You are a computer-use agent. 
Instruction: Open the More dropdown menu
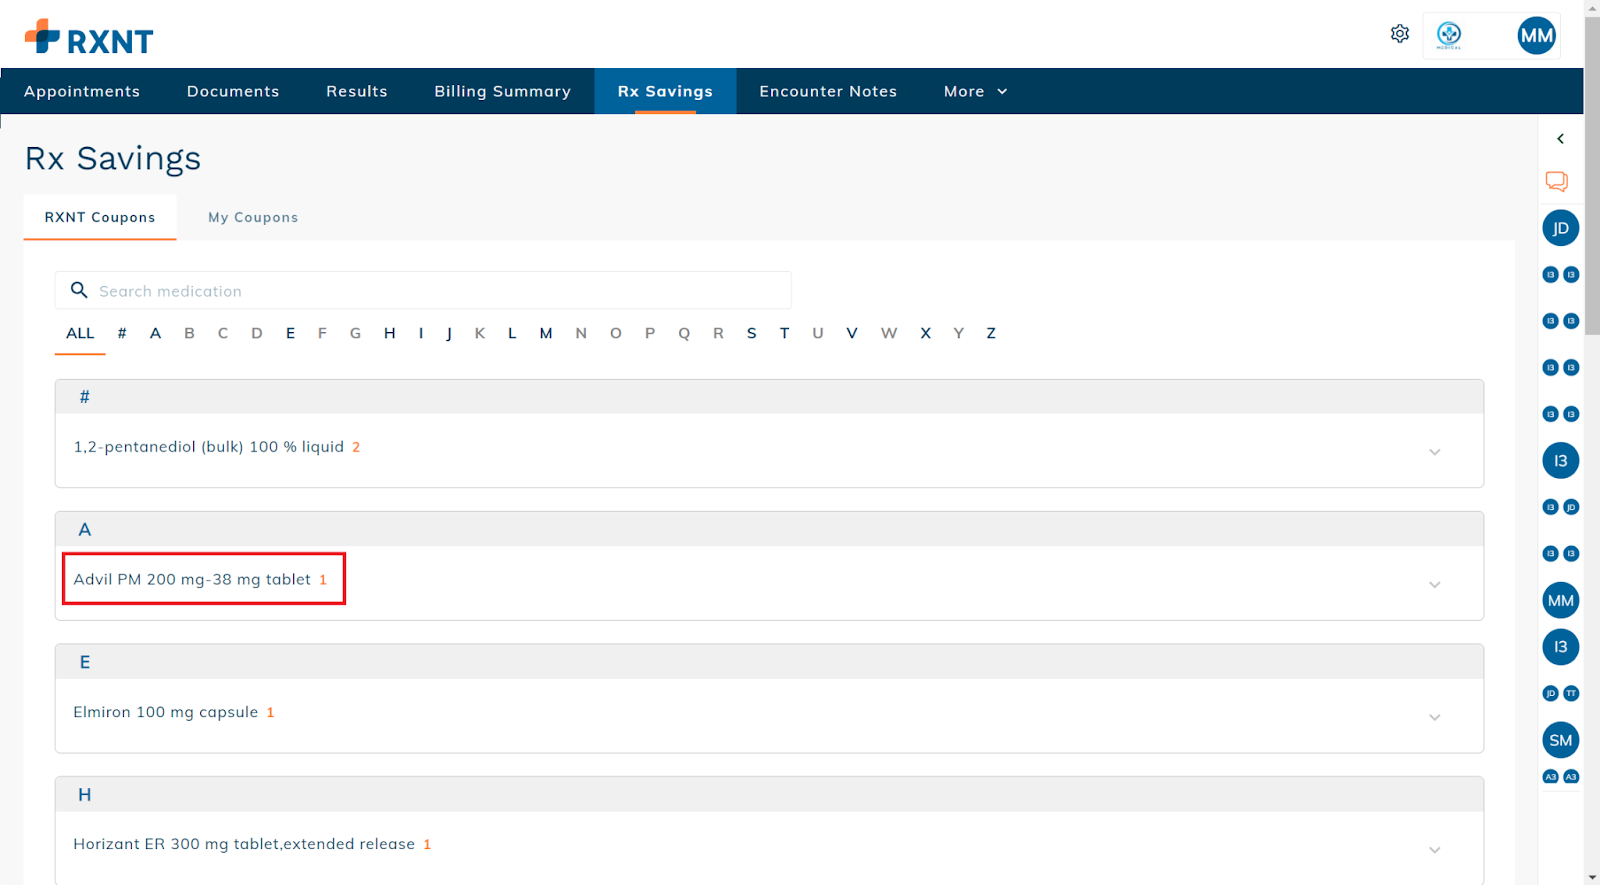tap(975, 91)
